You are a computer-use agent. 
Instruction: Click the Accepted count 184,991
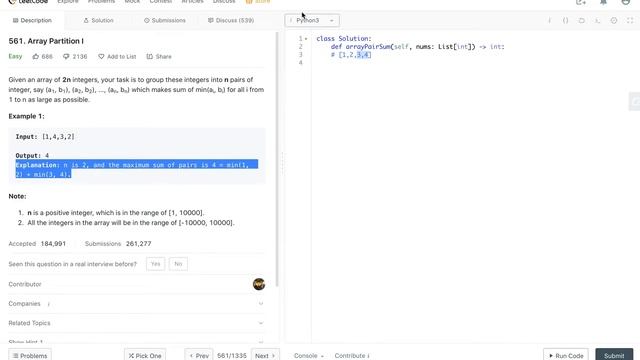tap(53, 244)
